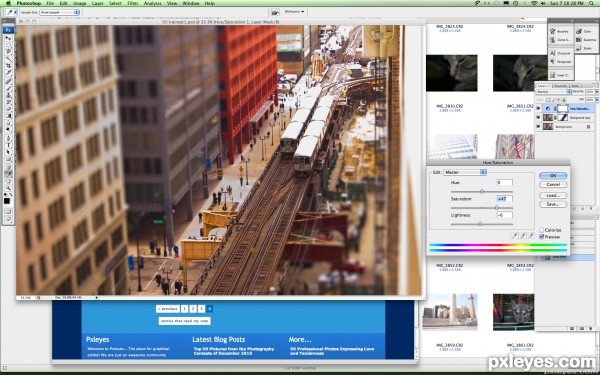Toggle lock all in Layers panel
Screen dimensions: 600x375
(x=564, y=100)
